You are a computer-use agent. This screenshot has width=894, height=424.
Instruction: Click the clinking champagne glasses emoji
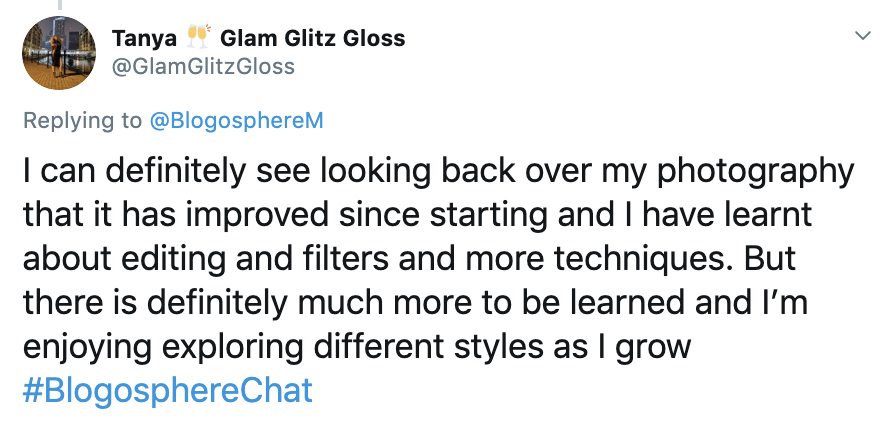click(199, 38)
